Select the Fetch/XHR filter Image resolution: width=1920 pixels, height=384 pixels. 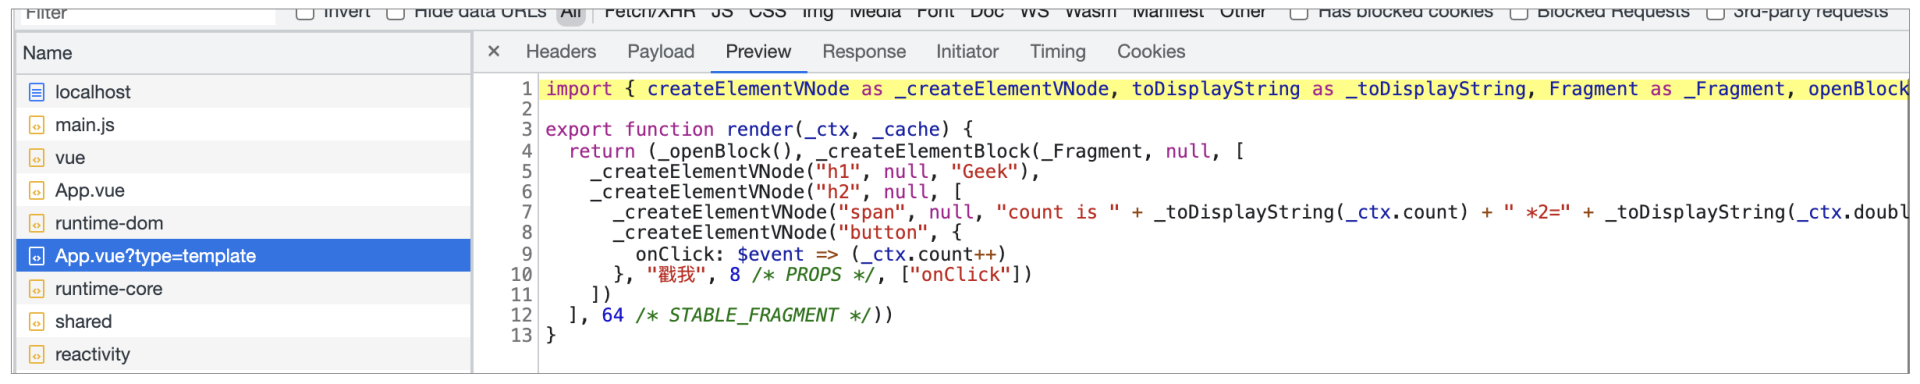pos(650,12)
